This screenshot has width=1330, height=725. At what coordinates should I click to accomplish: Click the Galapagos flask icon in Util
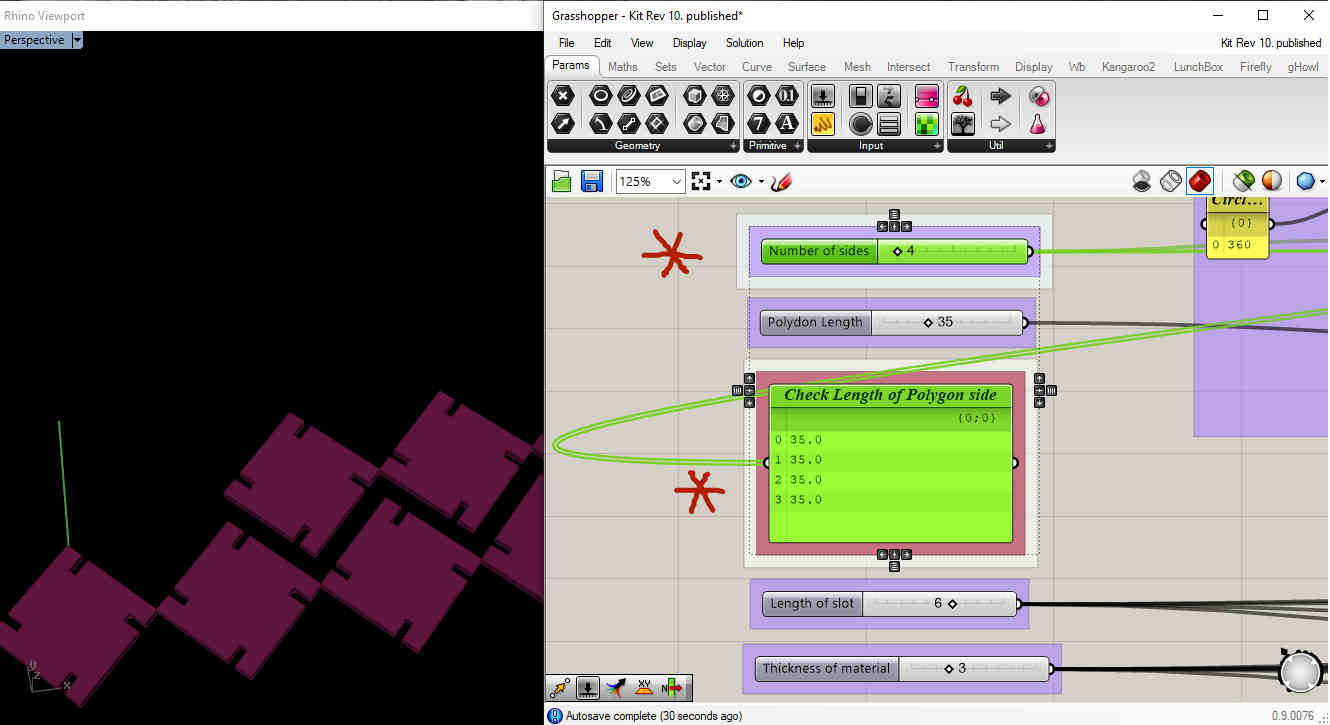click(1039, 123)
